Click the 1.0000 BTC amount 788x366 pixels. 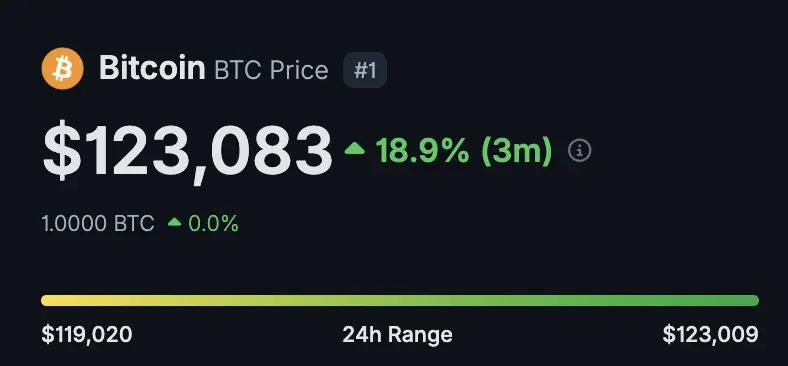click(98, 224)
